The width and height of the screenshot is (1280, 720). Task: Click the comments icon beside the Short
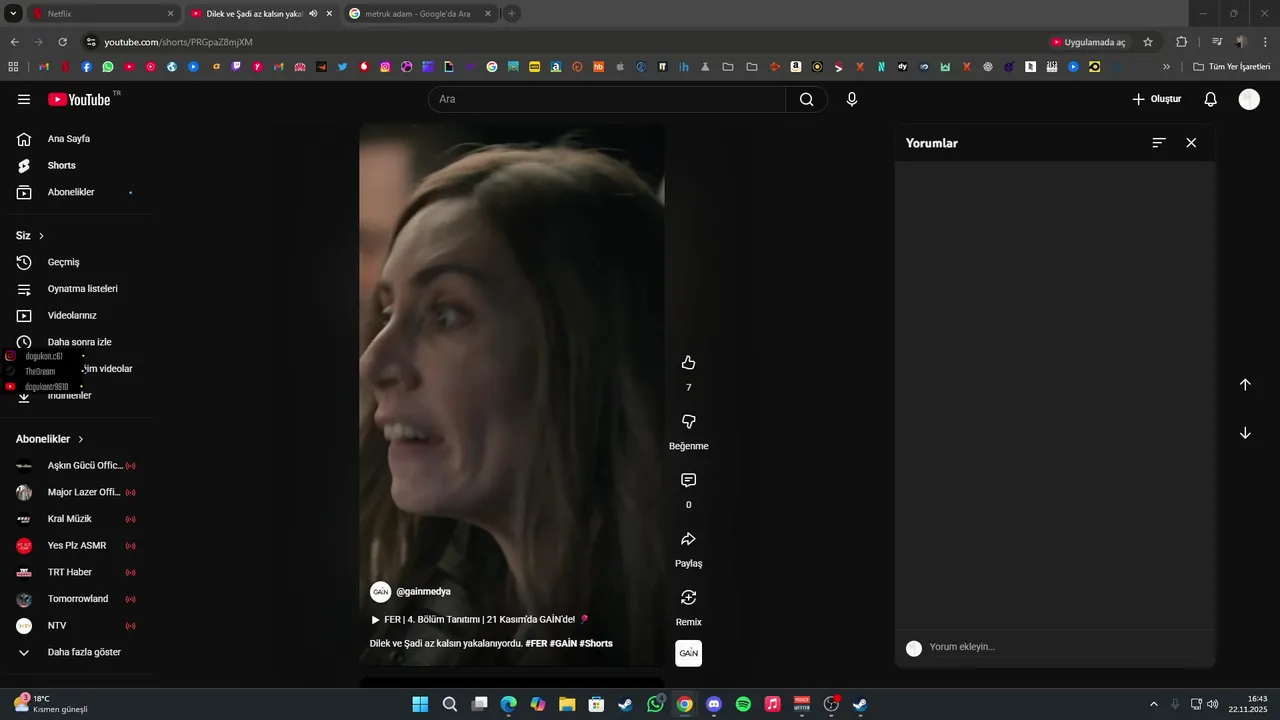[688, 481]
